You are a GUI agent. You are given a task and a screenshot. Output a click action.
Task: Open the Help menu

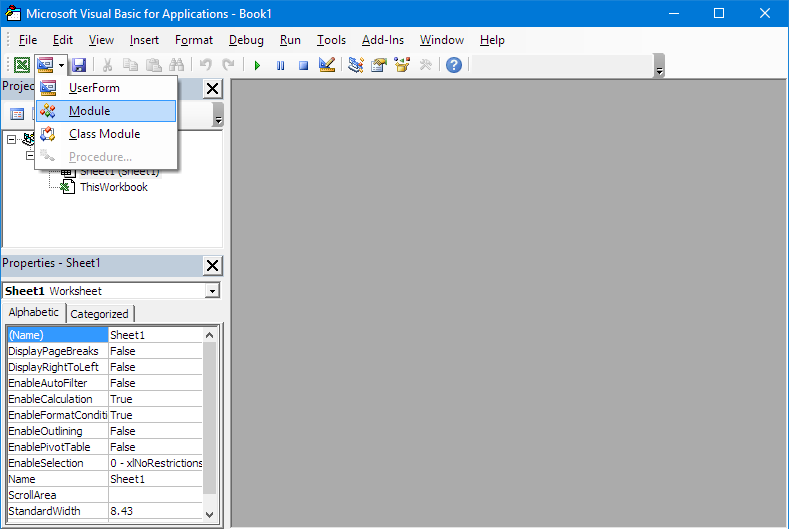(492, 40)
